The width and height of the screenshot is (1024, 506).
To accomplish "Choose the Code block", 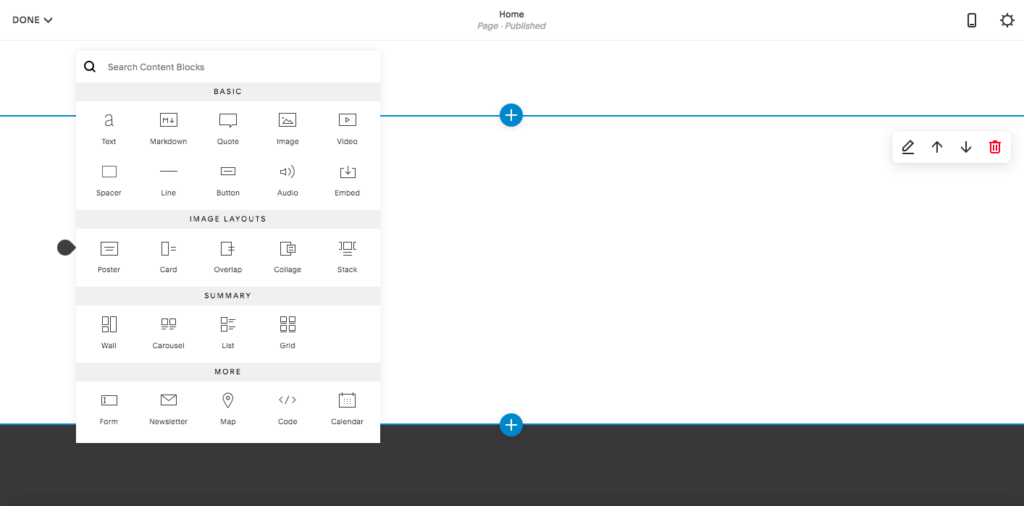I will coord(287,407).
